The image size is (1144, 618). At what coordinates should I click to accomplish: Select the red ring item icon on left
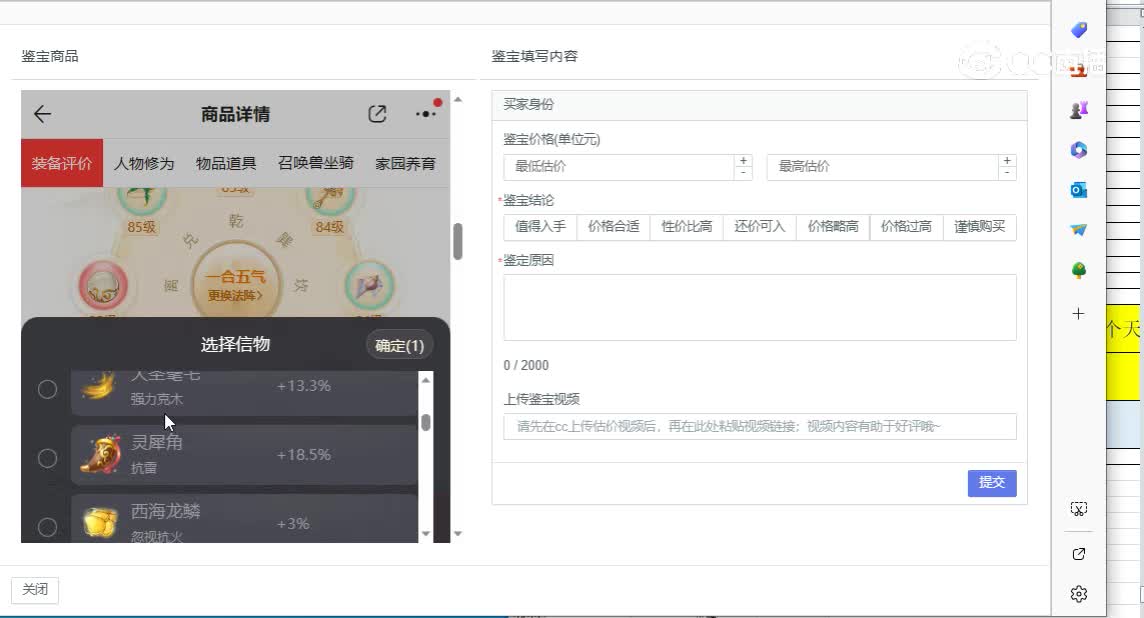point(103,287)
